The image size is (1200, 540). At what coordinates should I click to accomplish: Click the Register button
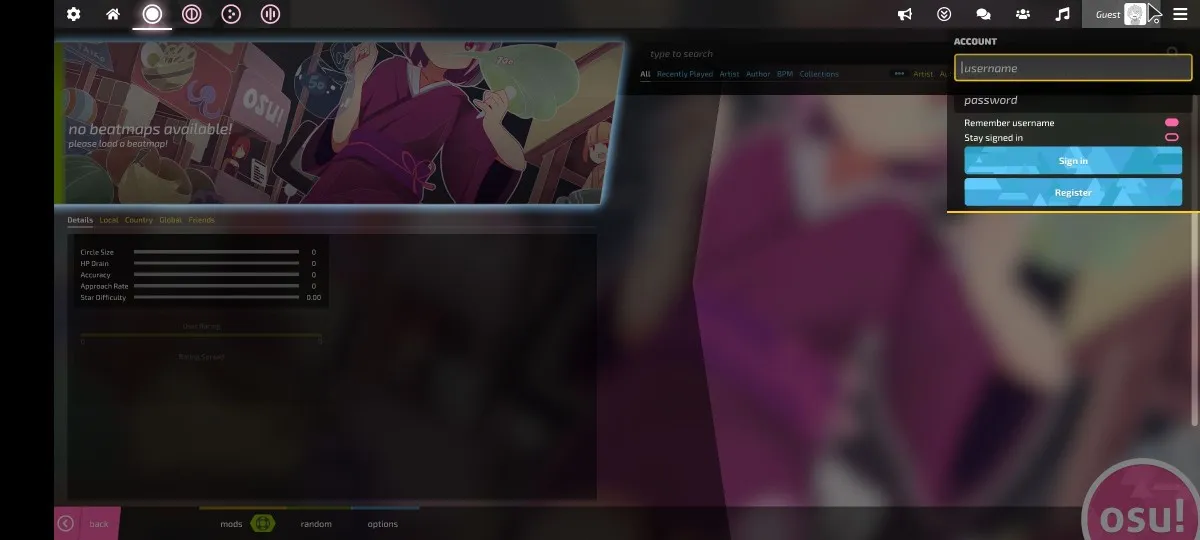tap(1073, 192)
